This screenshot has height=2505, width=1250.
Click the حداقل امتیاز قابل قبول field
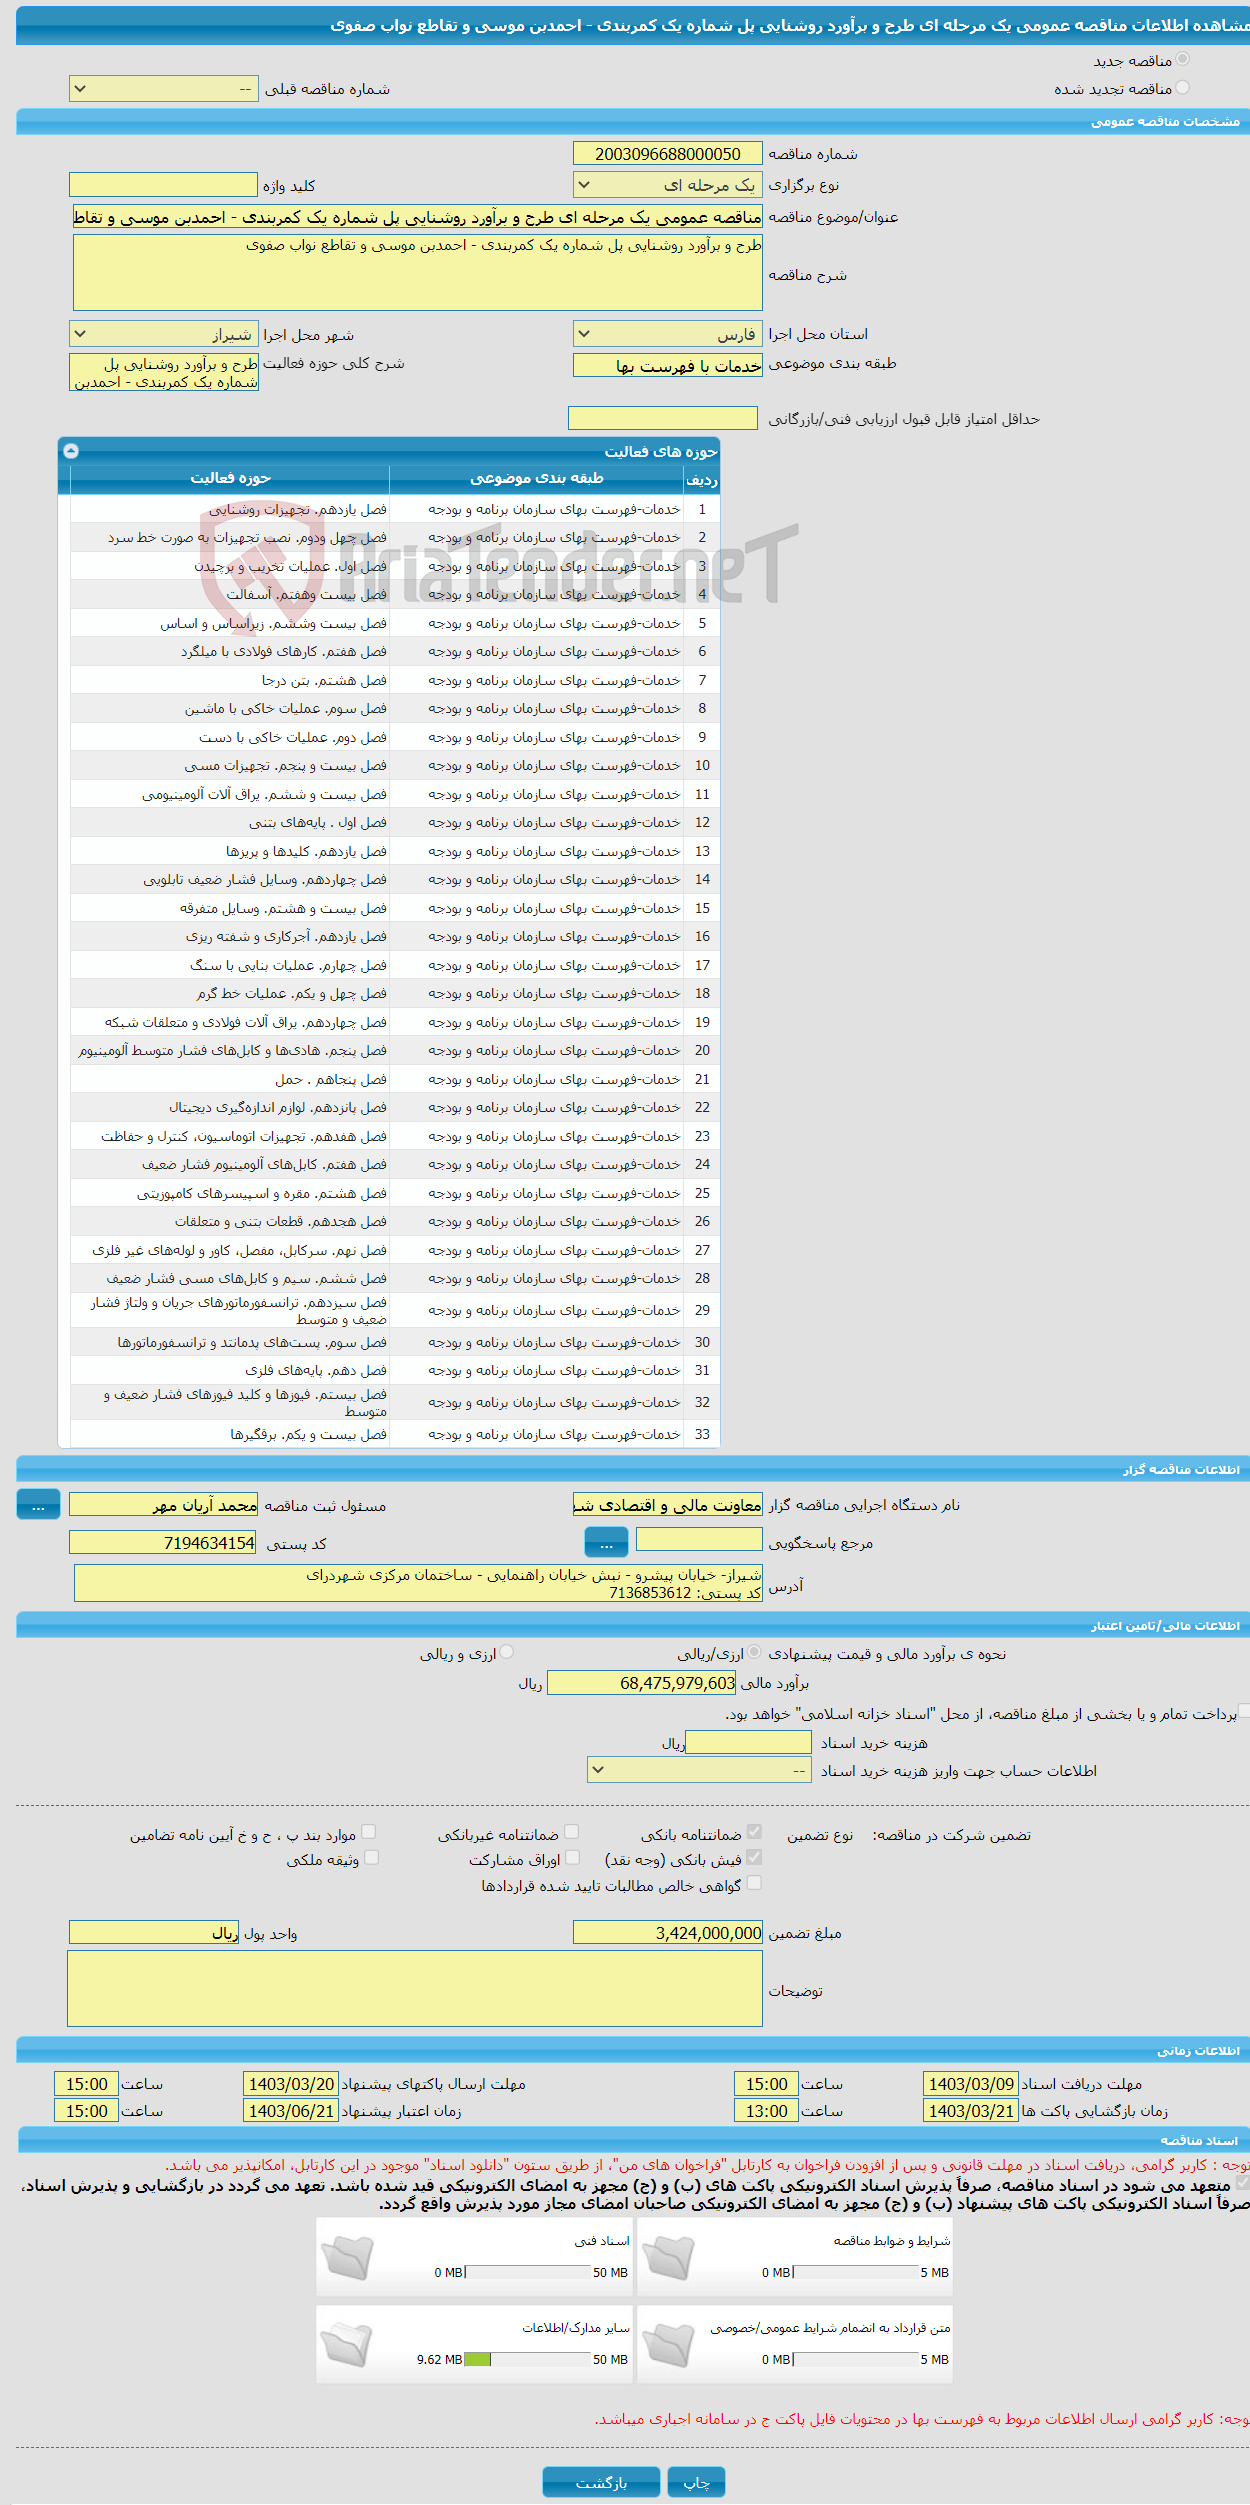pos(663,418)
